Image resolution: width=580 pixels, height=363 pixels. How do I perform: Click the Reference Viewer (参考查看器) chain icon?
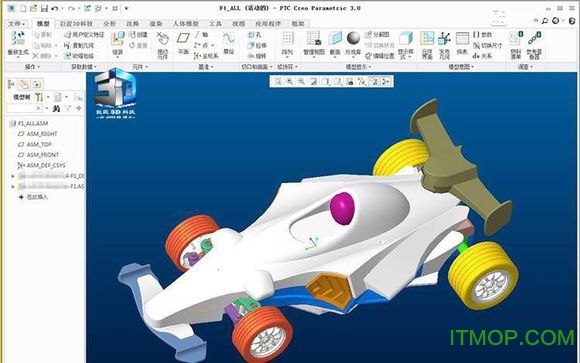tap(535, 38)
